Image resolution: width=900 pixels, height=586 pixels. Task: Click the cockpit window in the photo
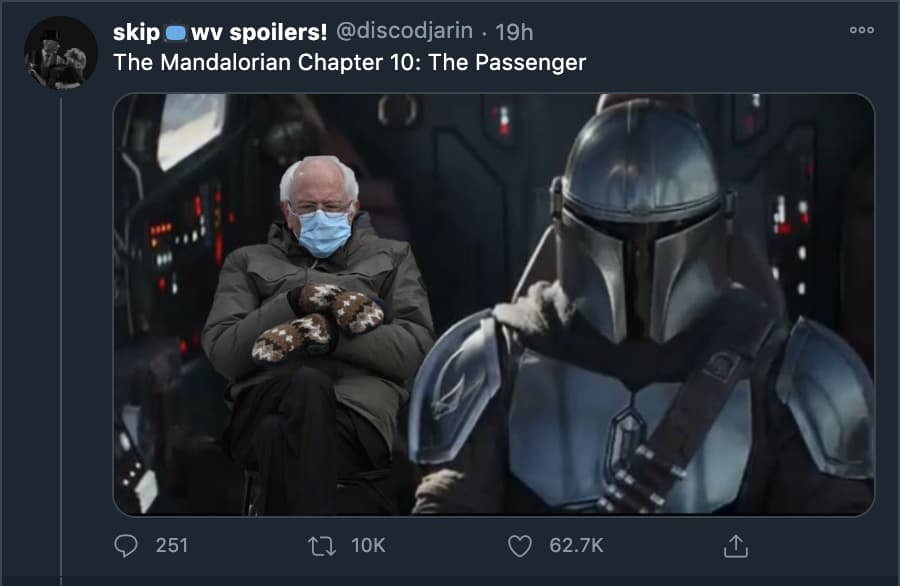coord(191,130)
